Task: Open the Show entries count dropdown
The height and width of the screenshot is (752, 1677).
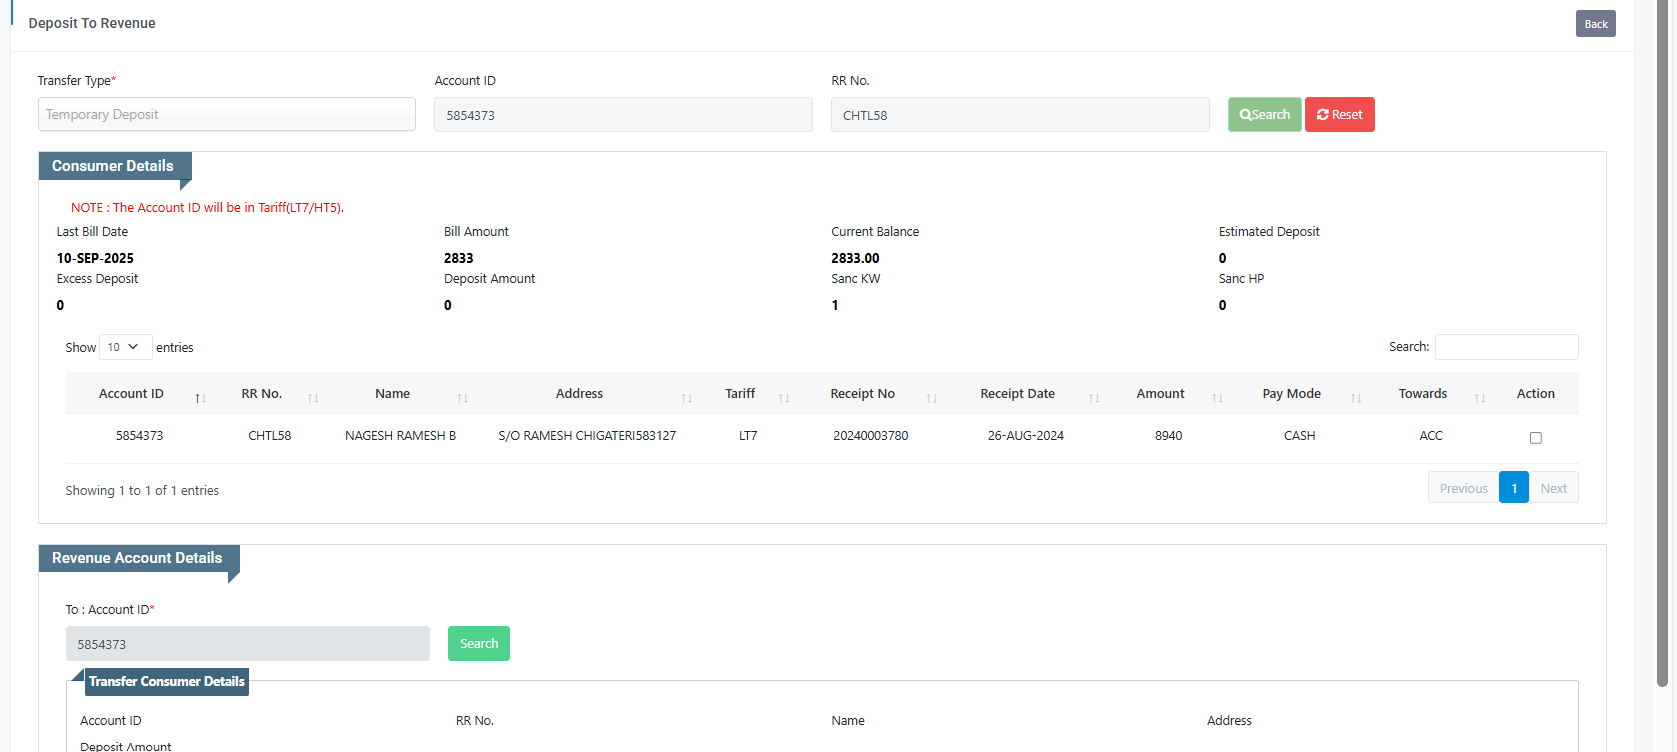Action: click(125, 347)
